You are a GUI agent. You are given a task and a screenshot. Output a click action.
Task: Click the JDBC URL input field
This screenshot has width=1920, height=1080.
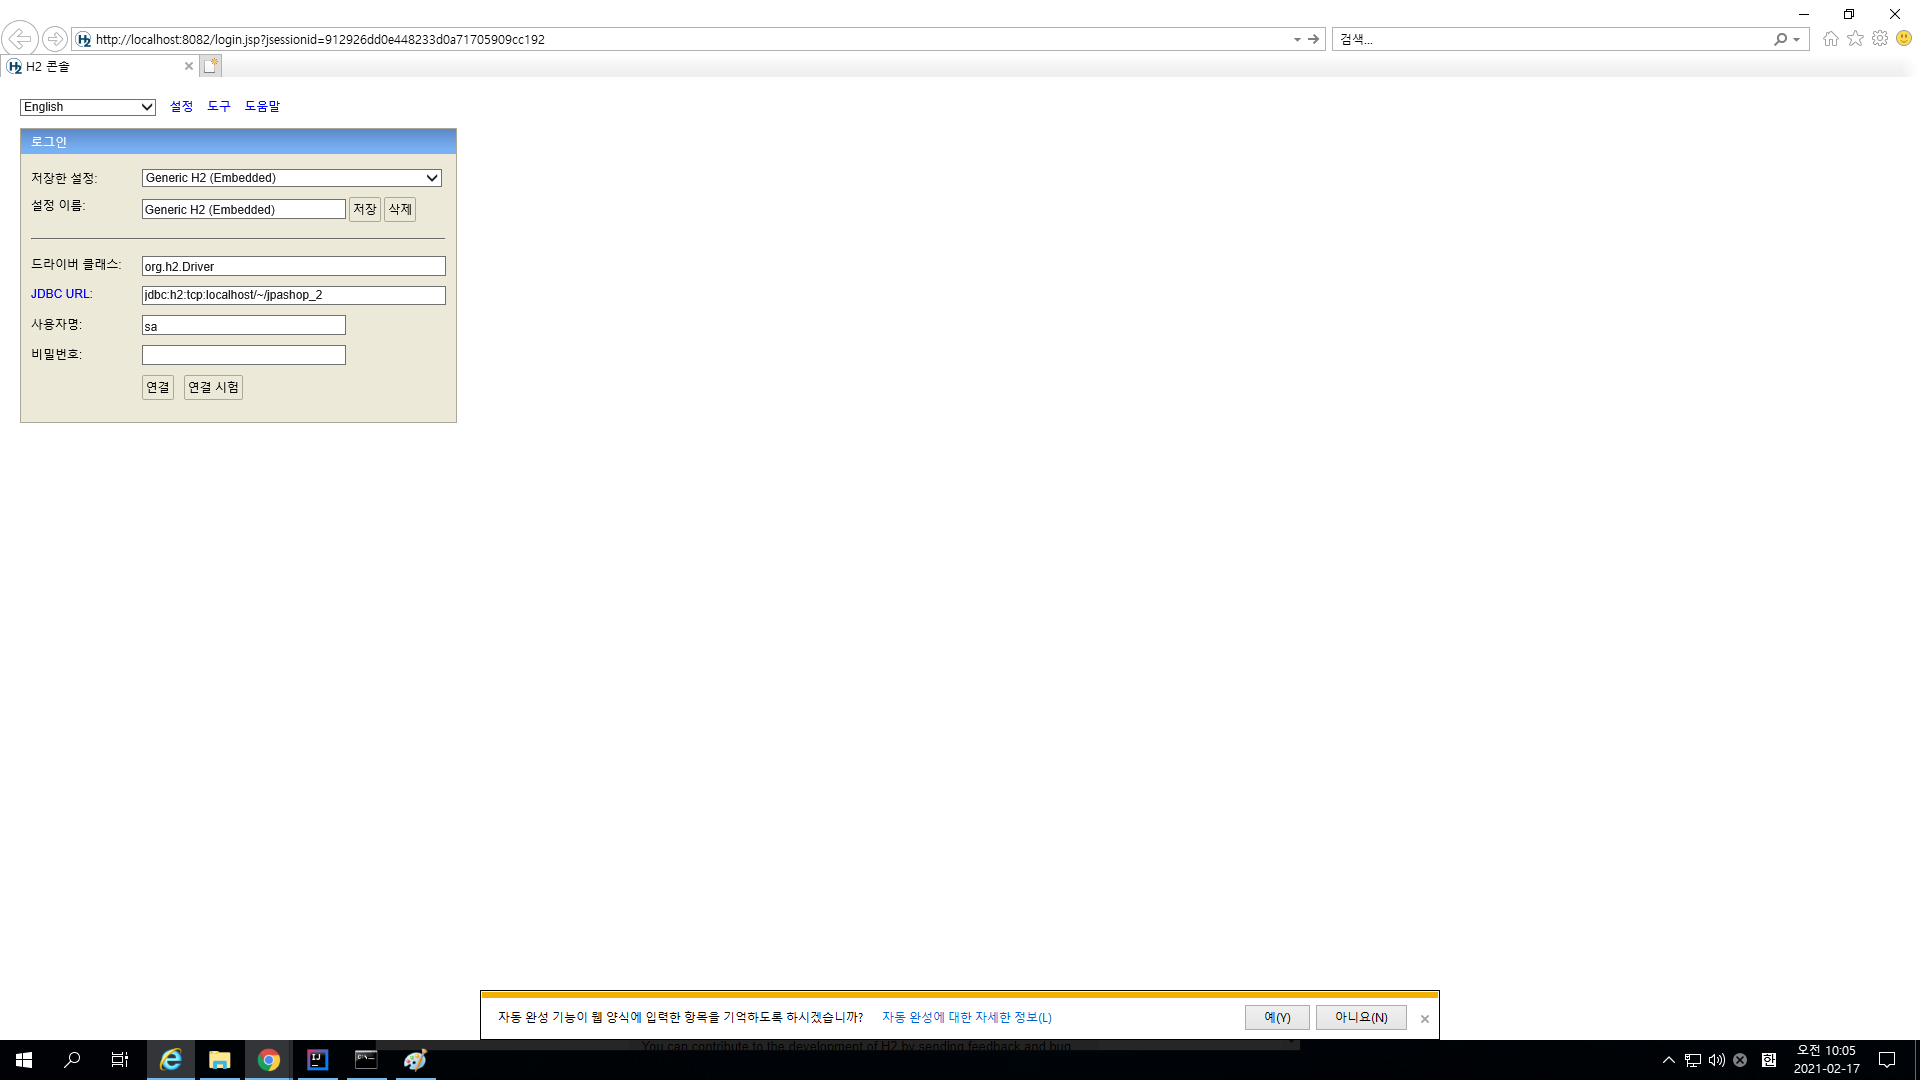point(293,295)
